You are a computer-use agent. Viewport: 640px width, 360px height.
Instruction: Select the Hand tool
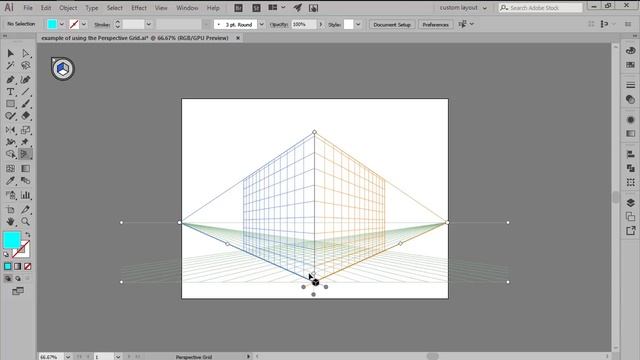pyautogui.click(x=11, y=222)
